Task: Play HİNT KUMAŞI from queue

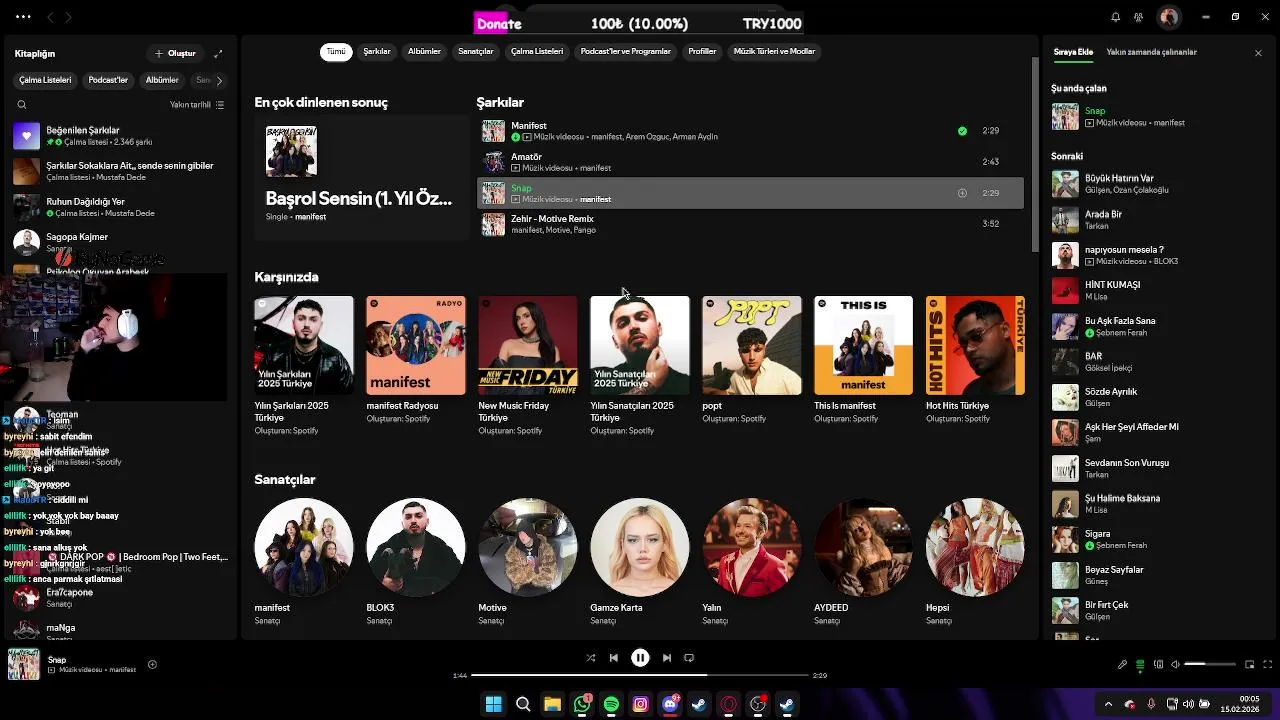Action: pos(1156,290)
